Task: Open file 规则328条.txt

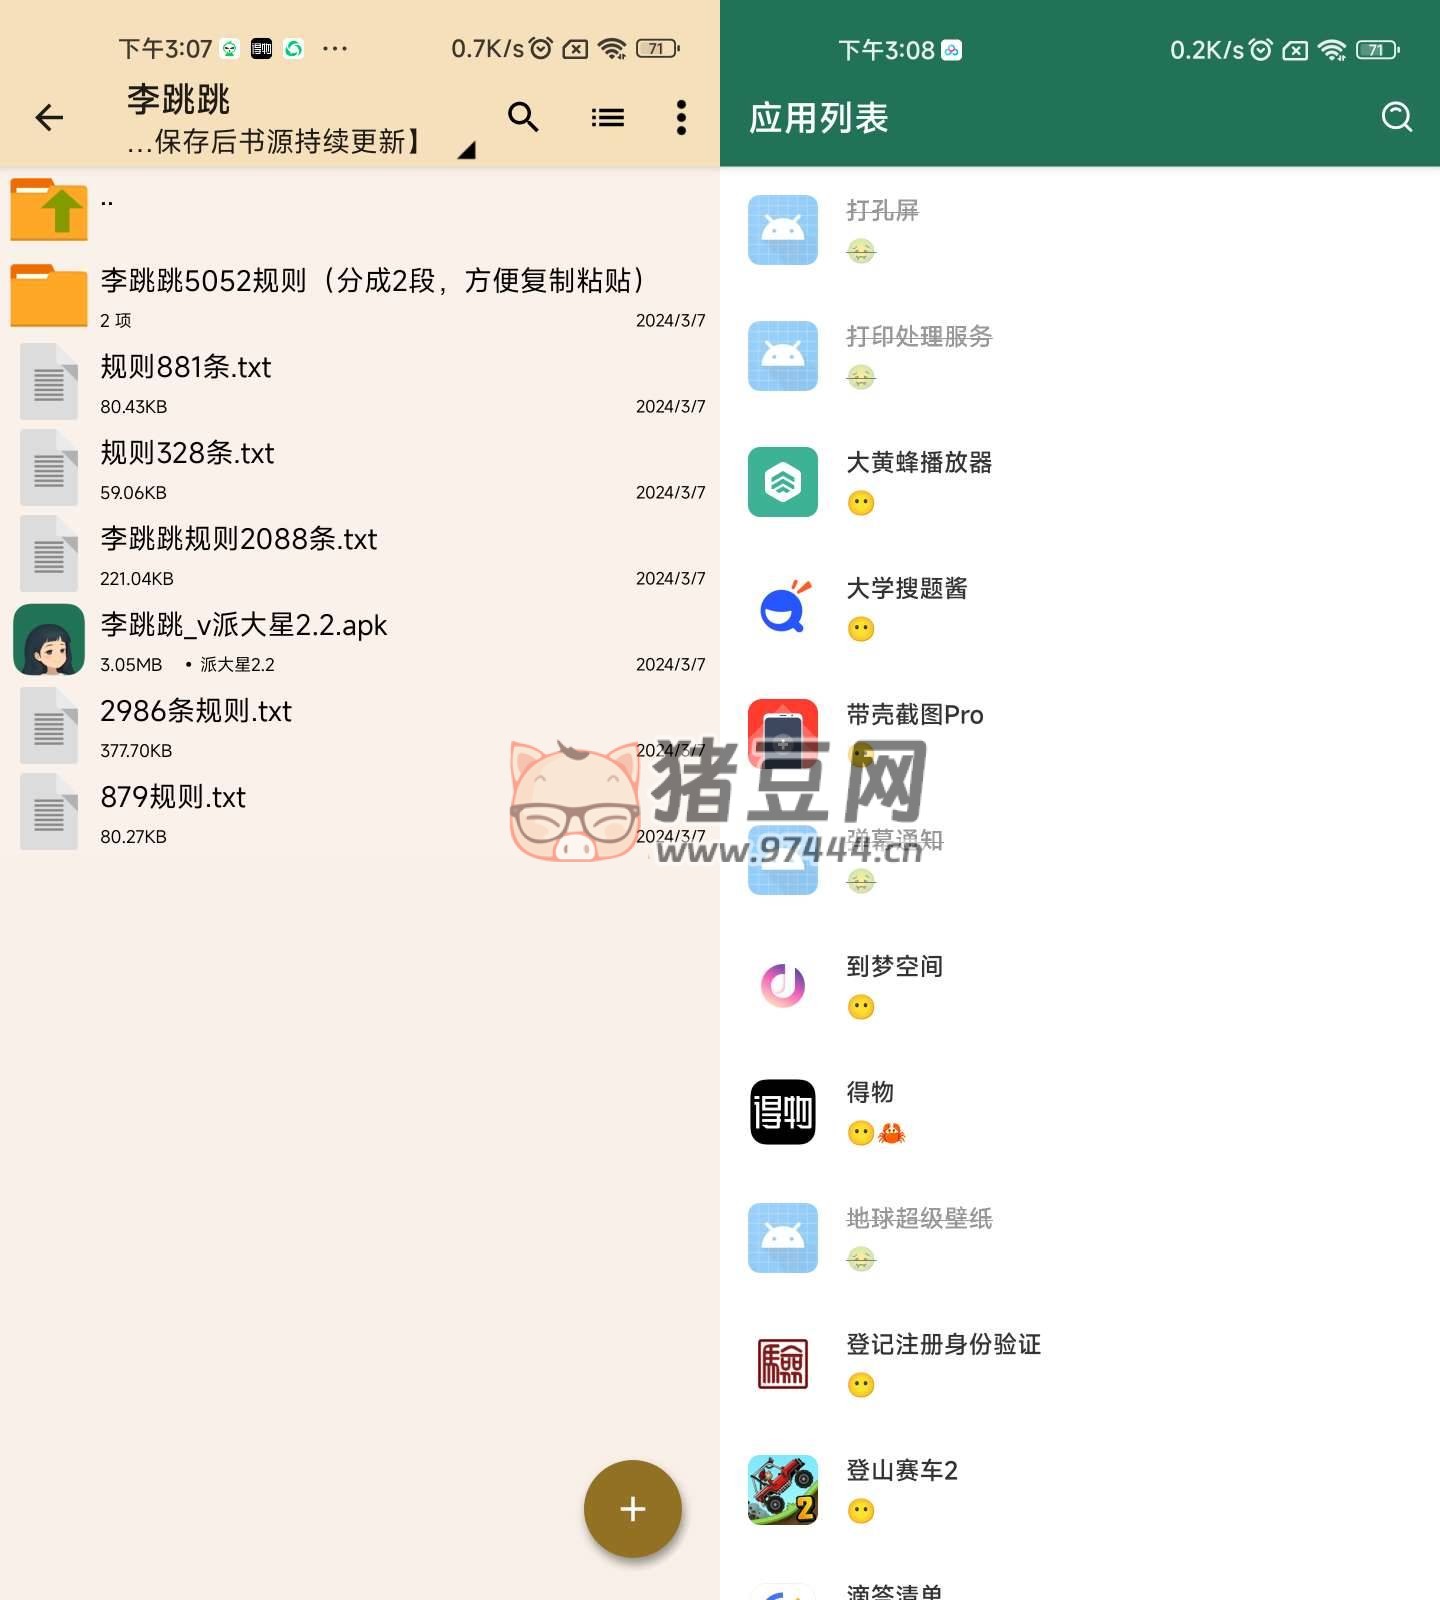Action: point(360,469)
